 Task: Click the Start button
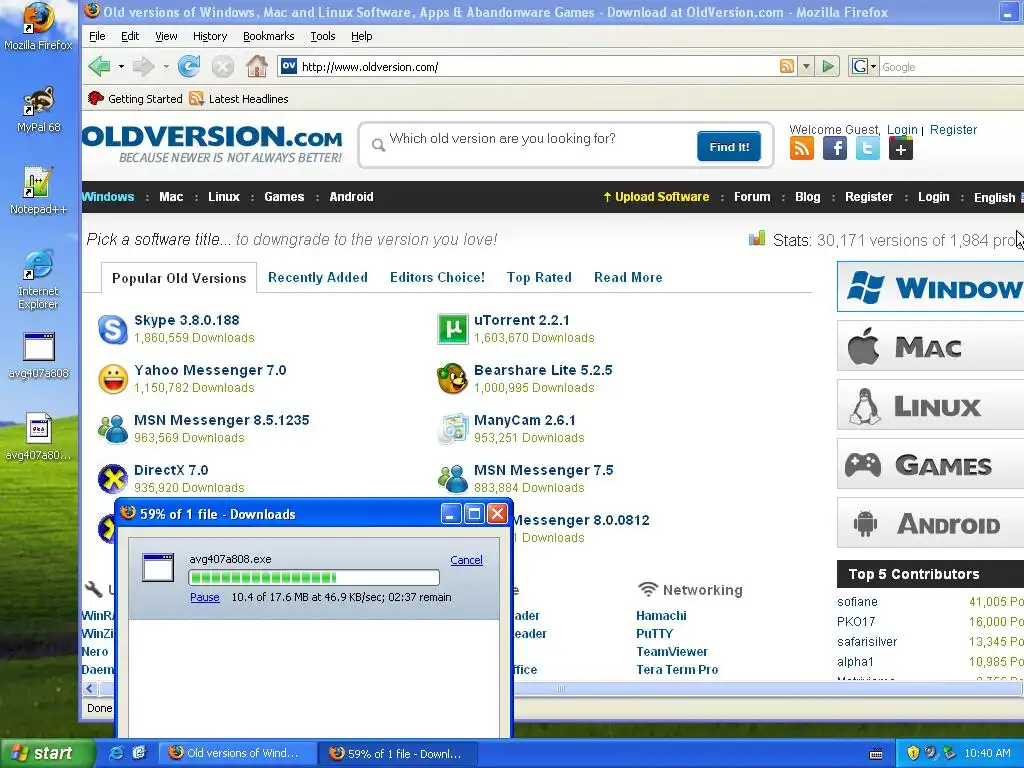click(x=46, y=753)
